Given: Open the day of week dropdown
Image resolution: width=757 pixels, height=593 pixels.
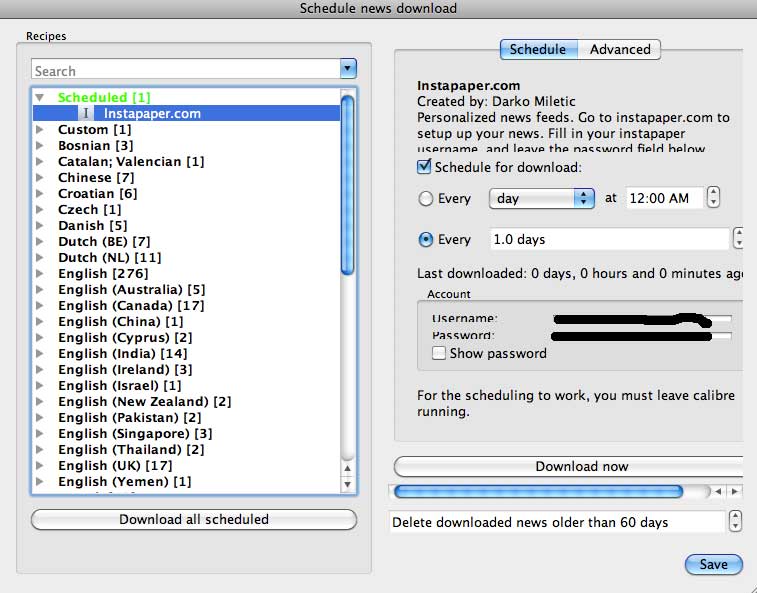Looking at the screenshot, I should click(x=541, y=198).
